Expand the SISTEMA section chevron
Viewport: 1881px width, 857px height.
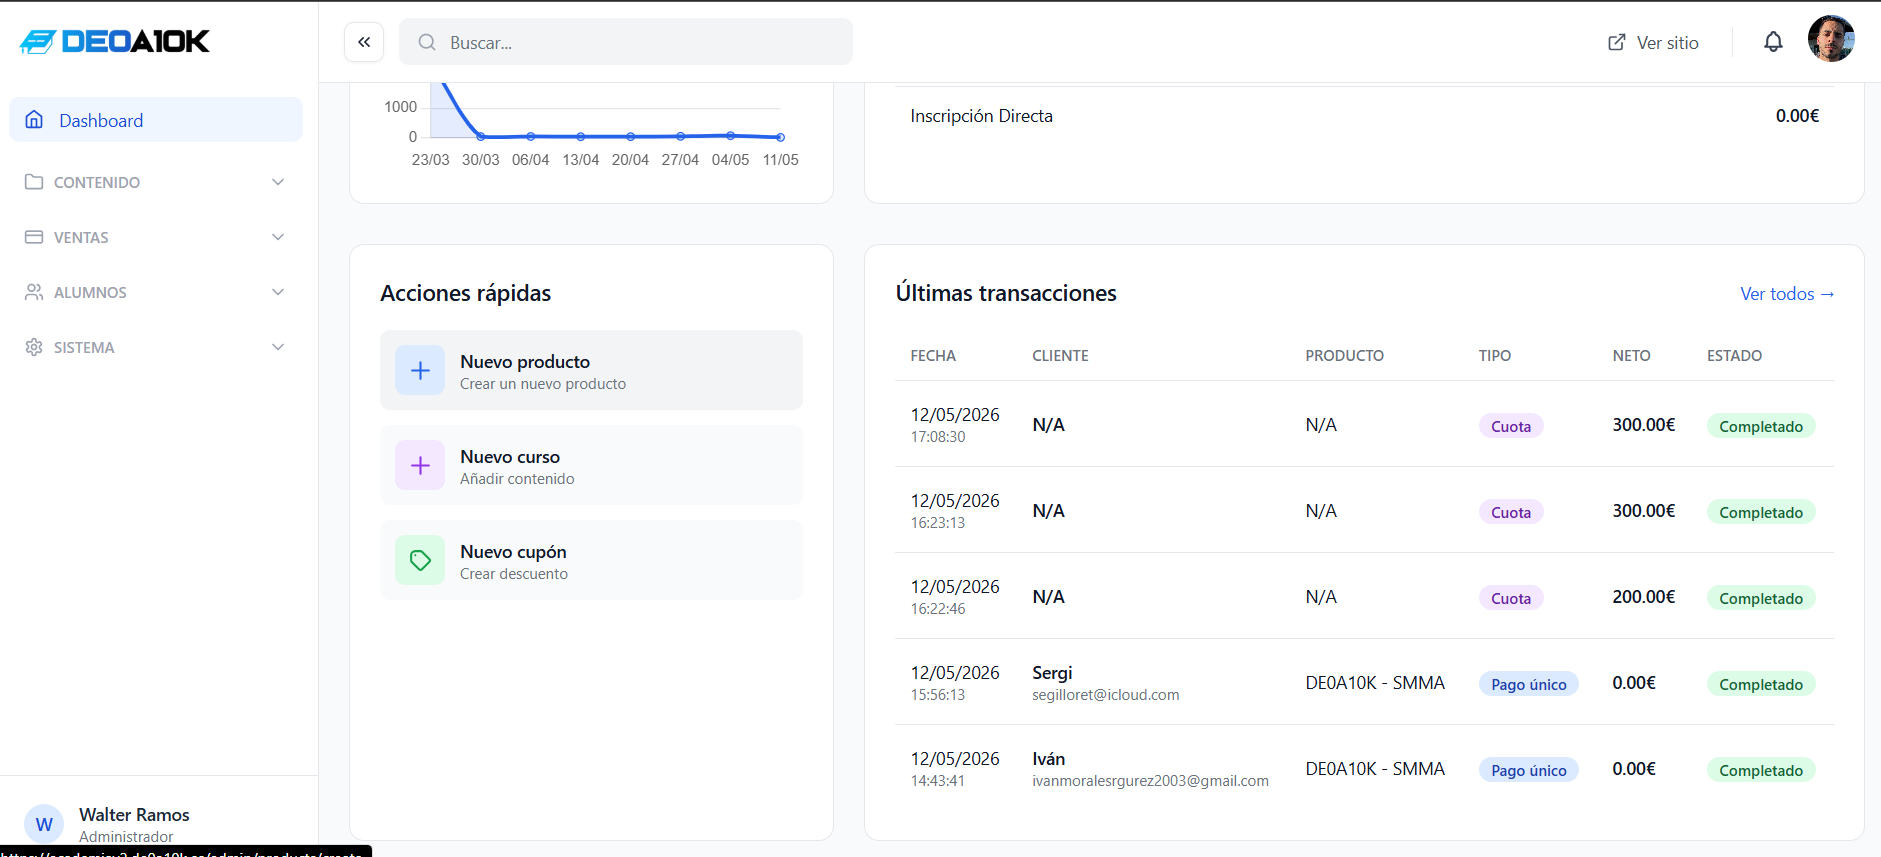point(278,347)
